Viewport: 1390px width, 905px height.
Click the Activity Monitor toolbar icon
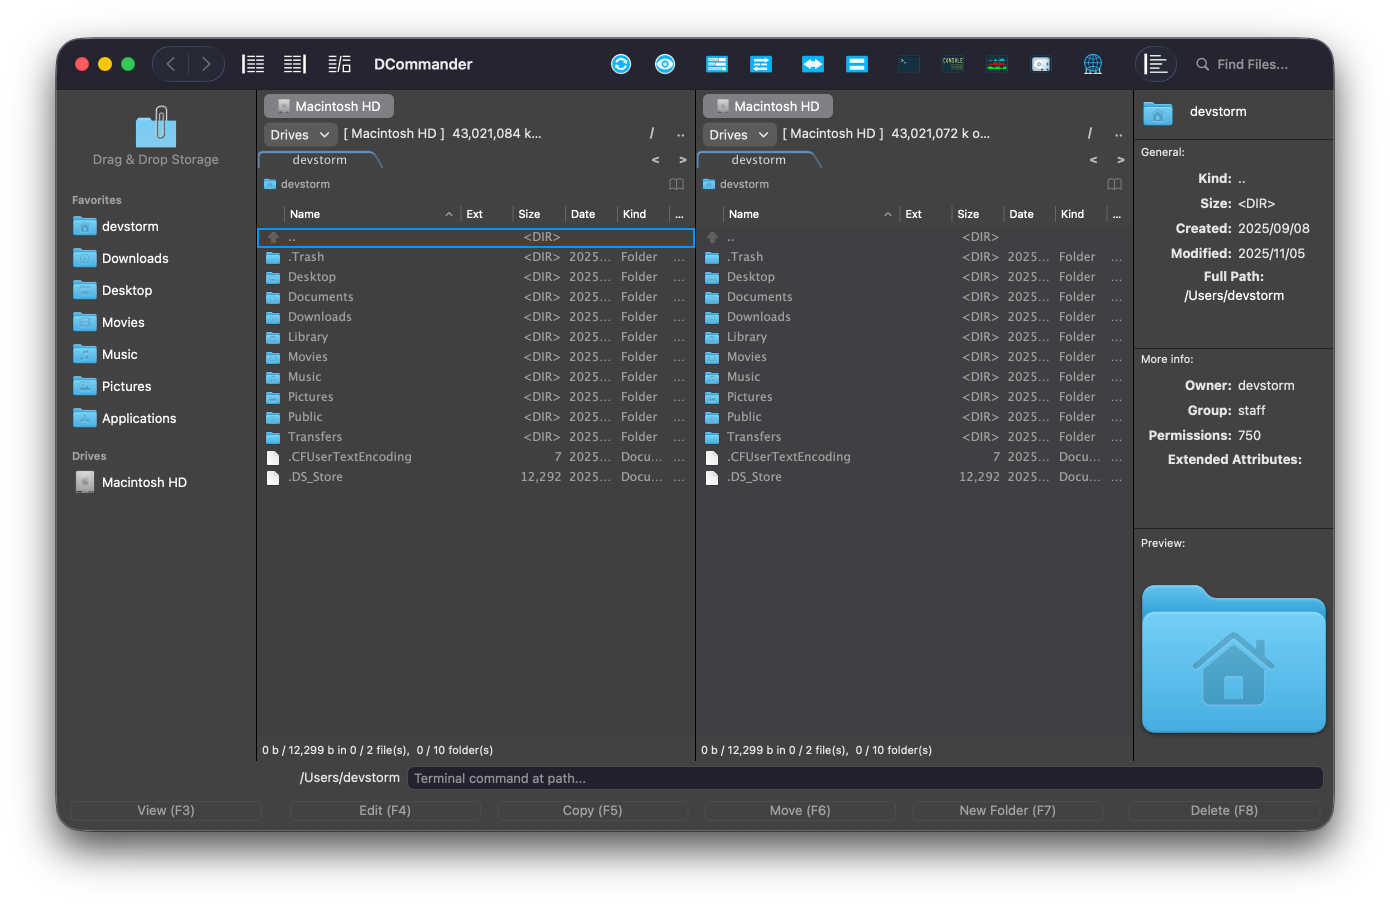[x=997, y=63]
